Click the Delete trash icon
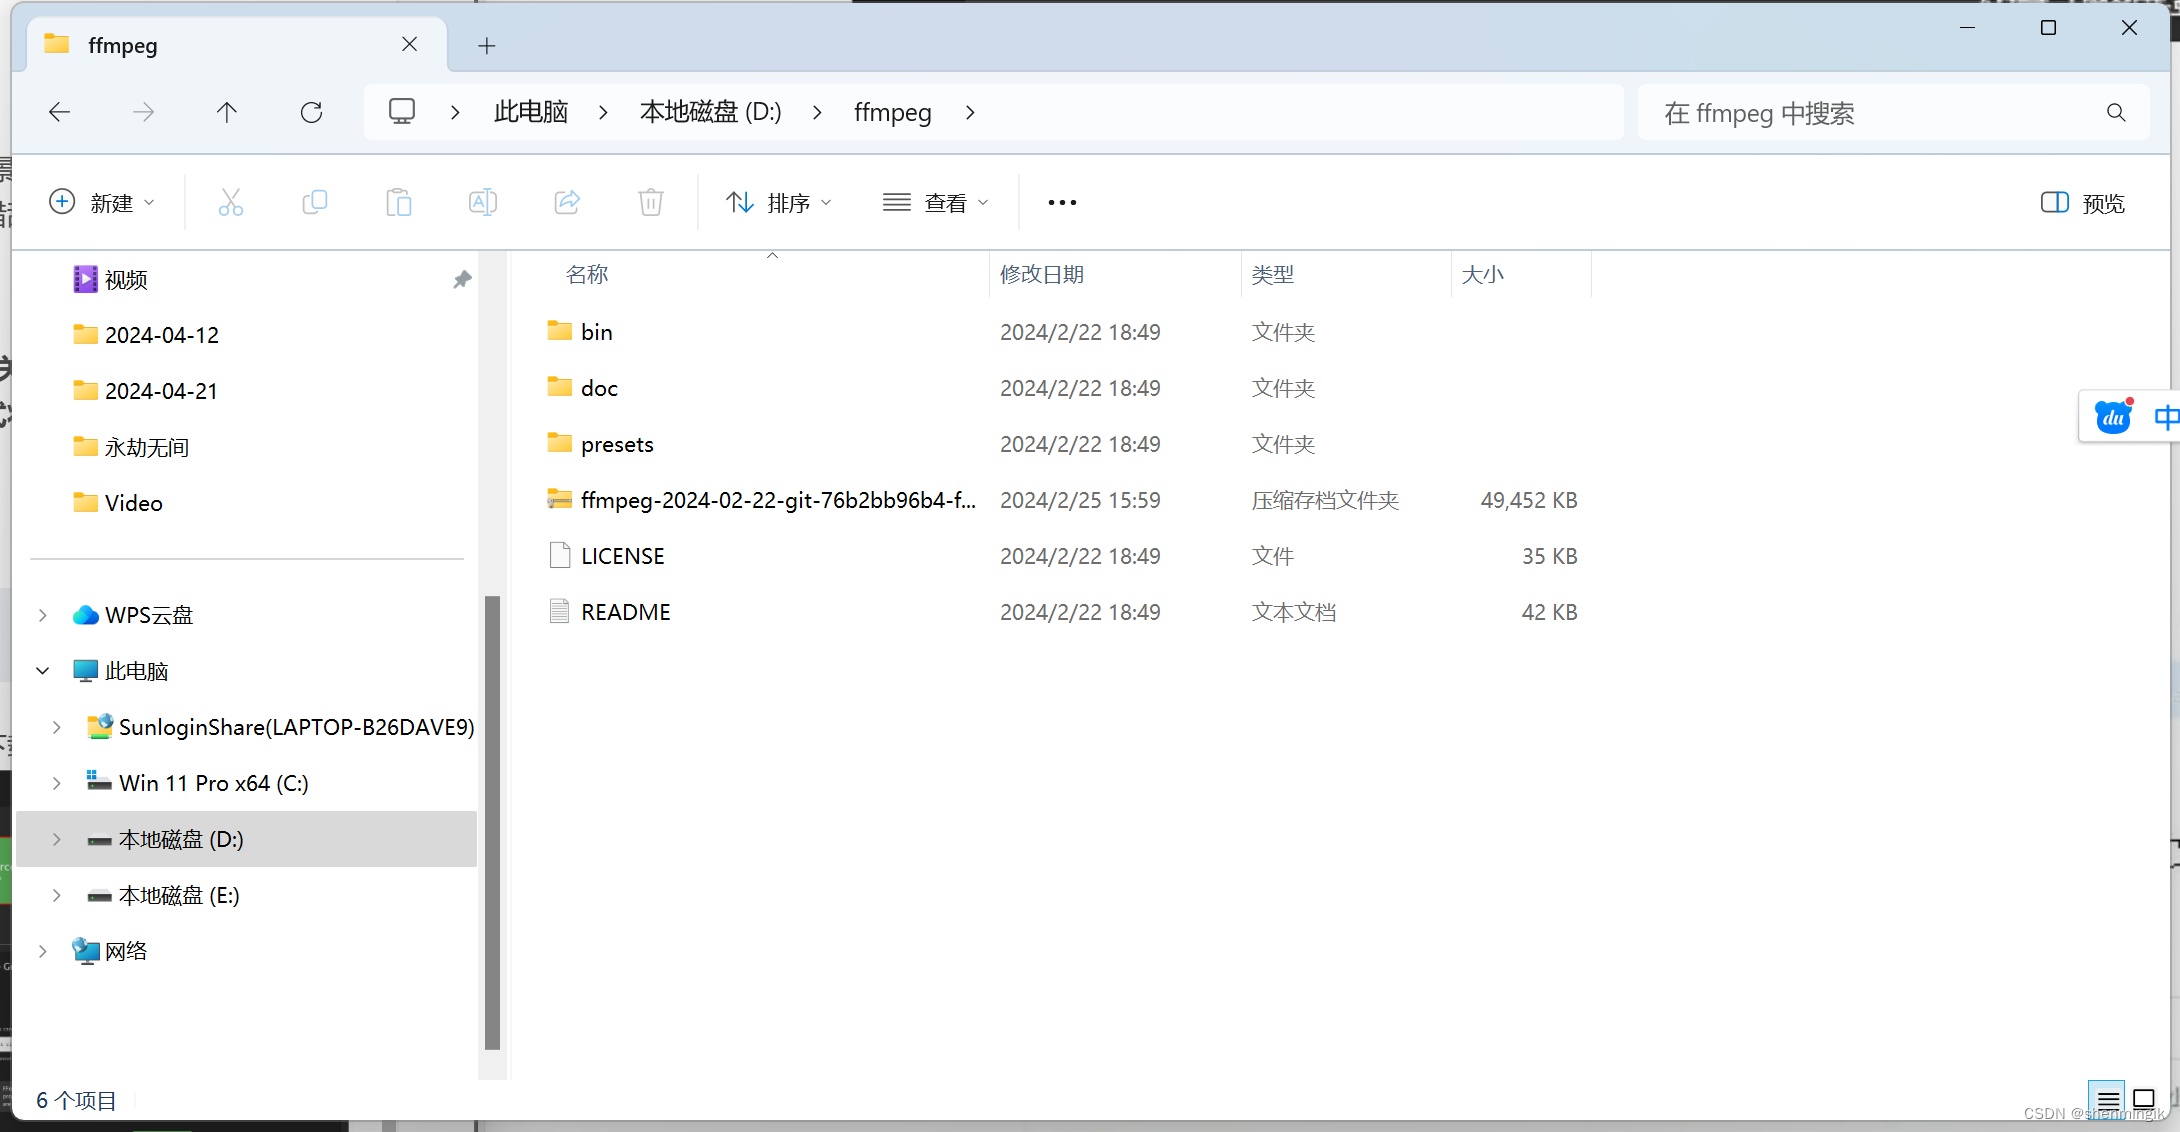 tap(651, 202)
